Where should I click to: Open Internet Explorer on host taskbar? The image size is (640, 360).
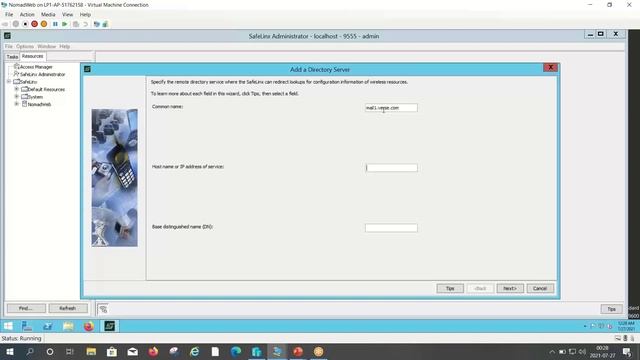click(x=195, y=351)
